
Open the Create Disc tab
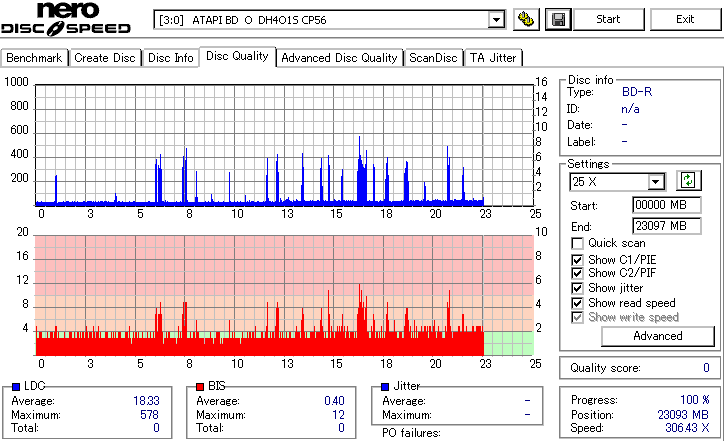(x=105, y=58)
